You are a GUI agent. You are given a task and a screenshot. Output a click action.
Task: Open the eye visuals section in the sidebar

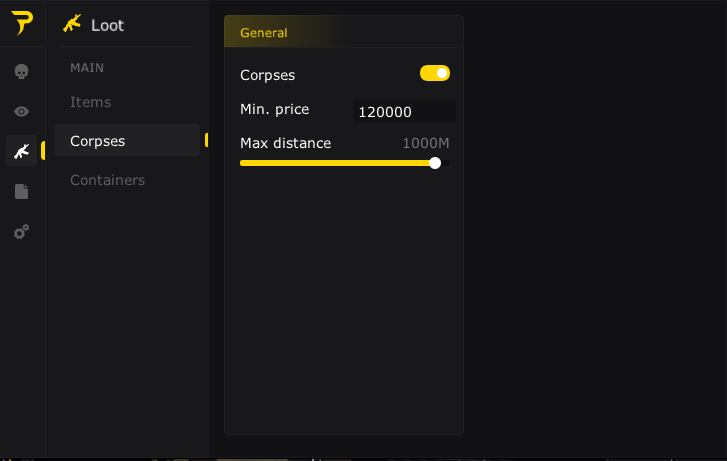[x=22, y=111]
